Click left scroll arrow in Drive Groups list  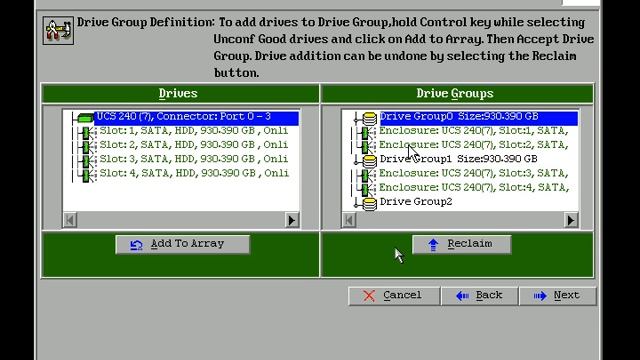tap(349, 220)
